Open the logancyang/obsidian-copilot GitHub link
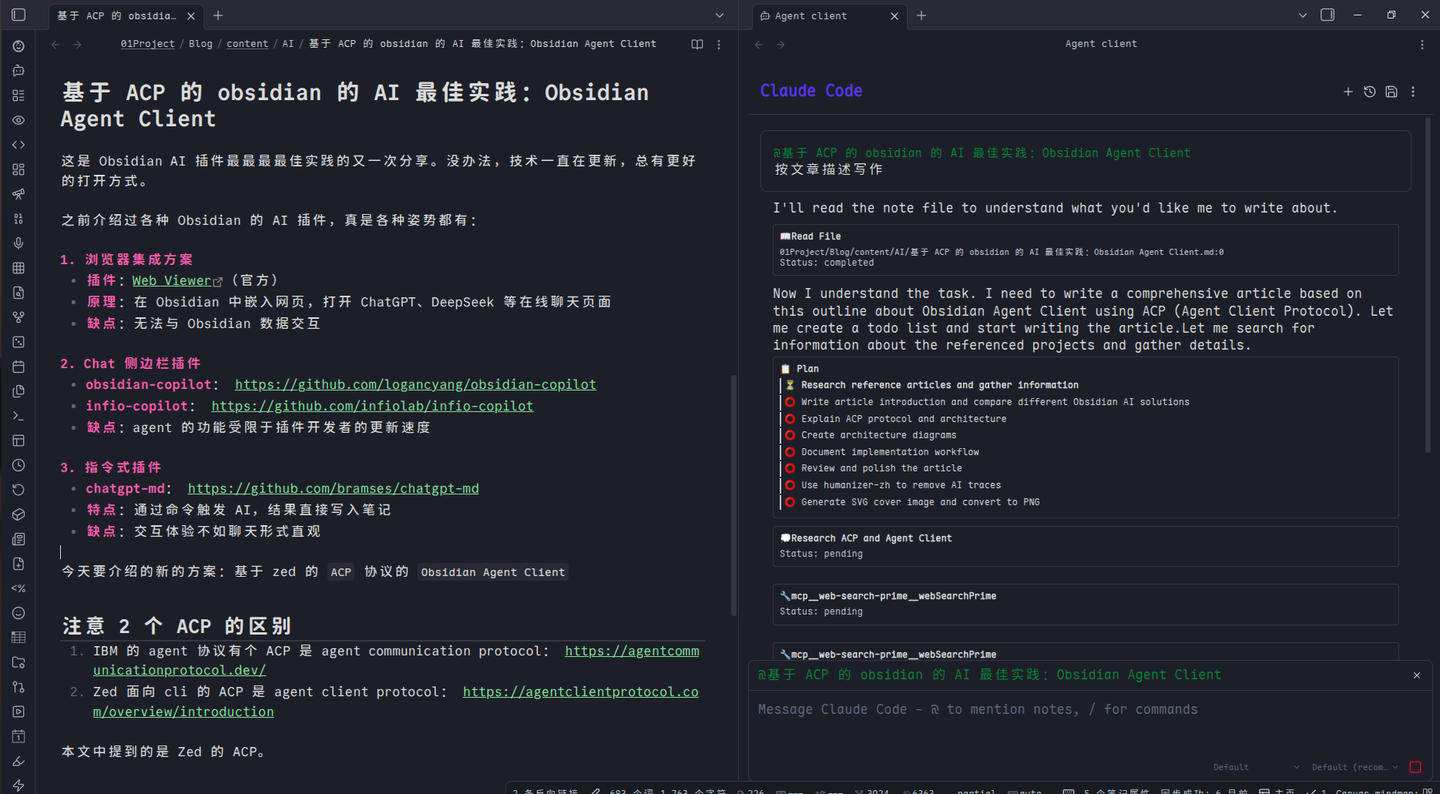 point(415,384)
